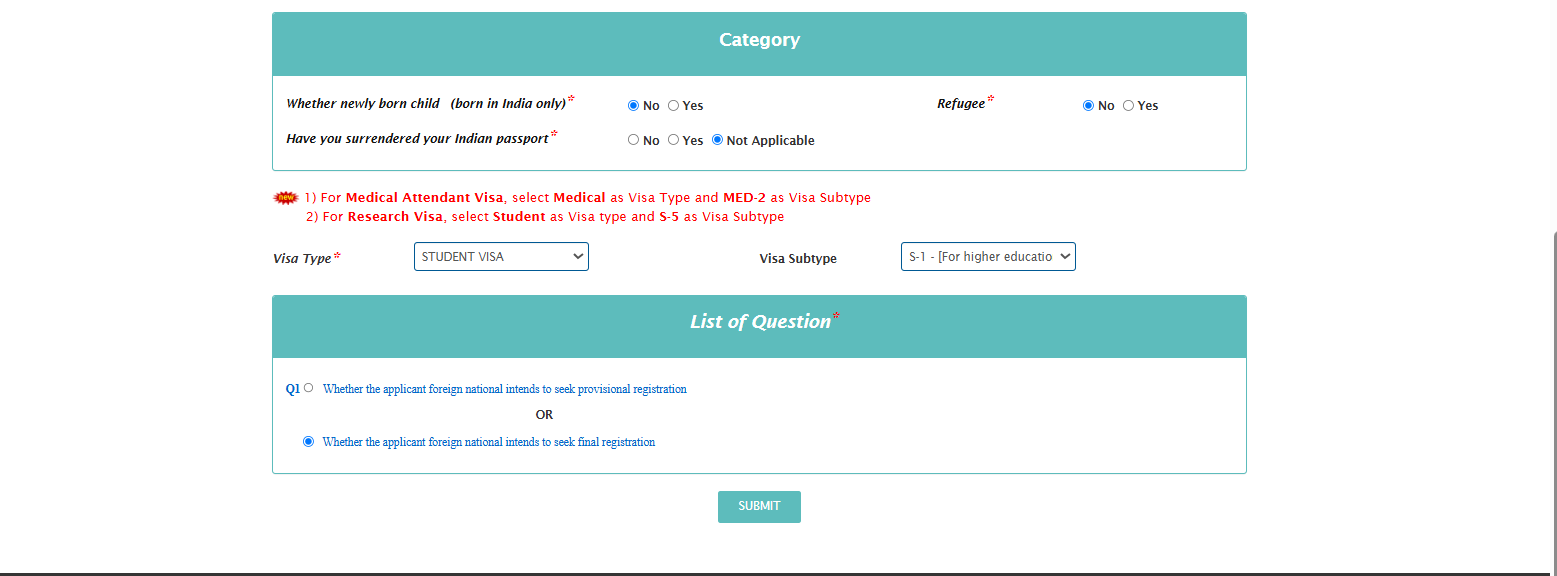Screen dimensions: 1557x576
Task: Select No for surrendered Indian passport
Action: coord(633,140)
